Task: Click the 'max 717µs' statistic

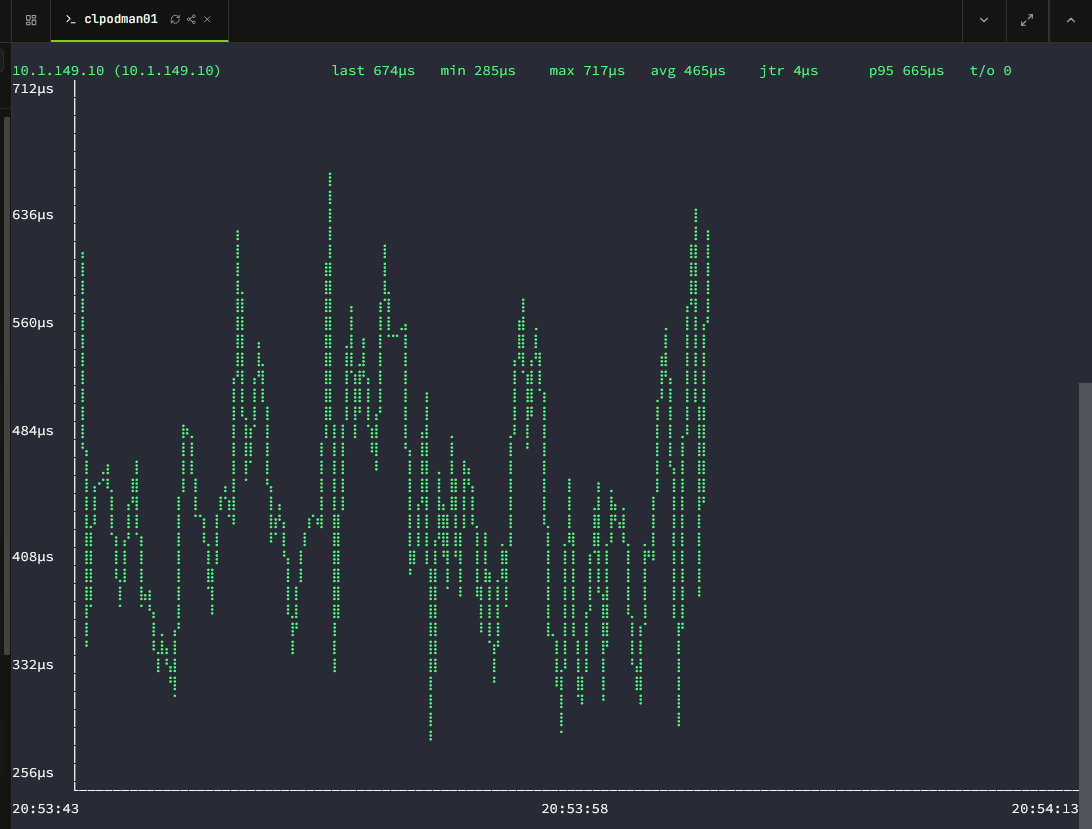Action: pyautogui.click(x=587, y=70)
